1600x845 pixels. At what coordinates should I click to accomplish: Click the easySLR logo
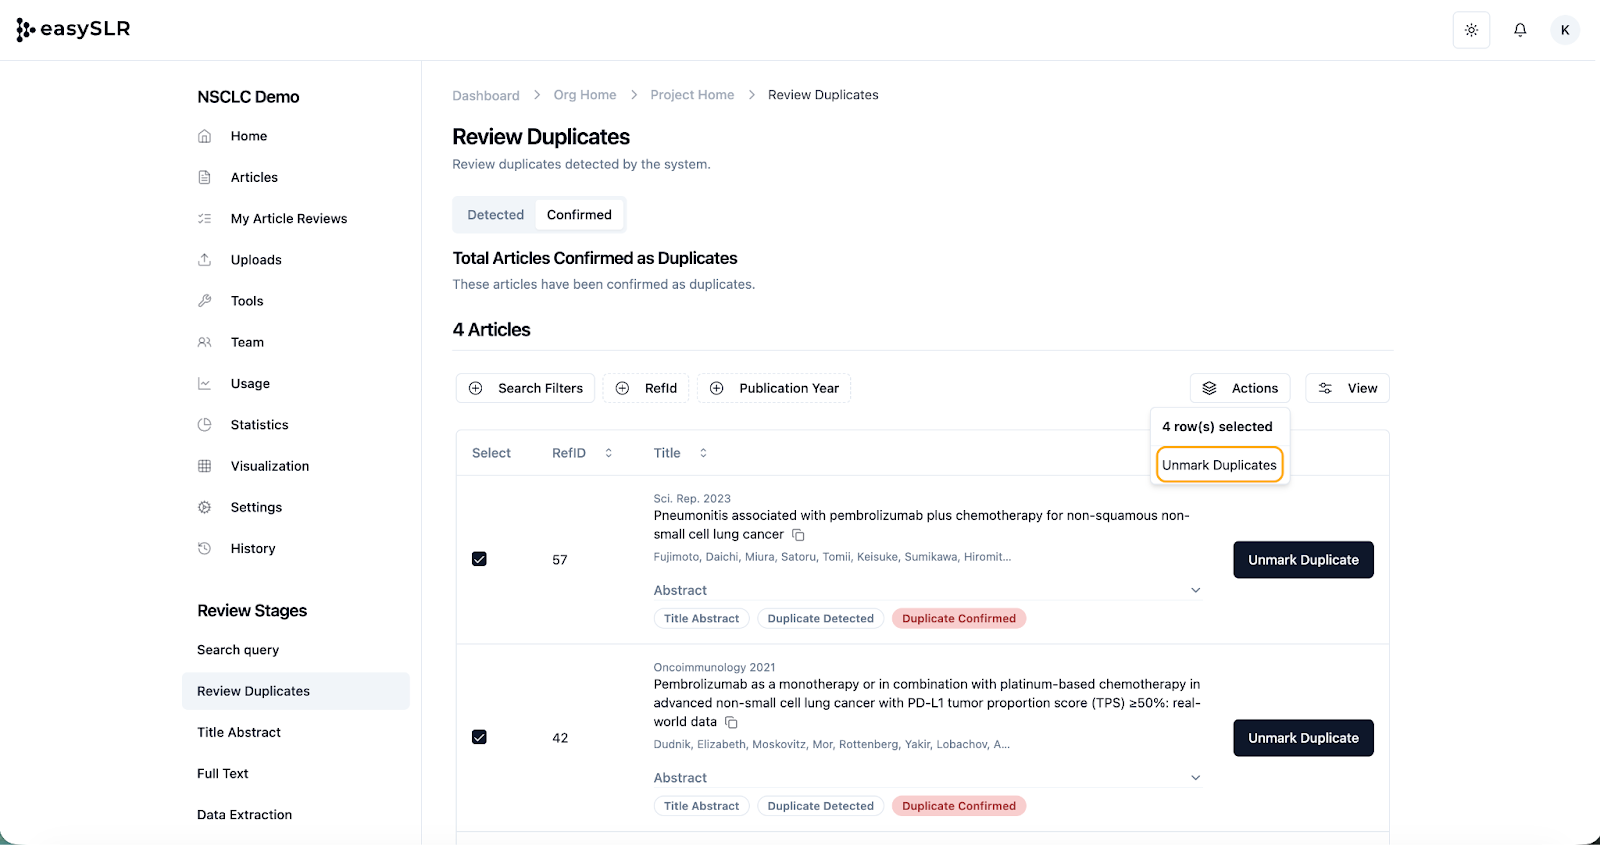coord(74,30)
